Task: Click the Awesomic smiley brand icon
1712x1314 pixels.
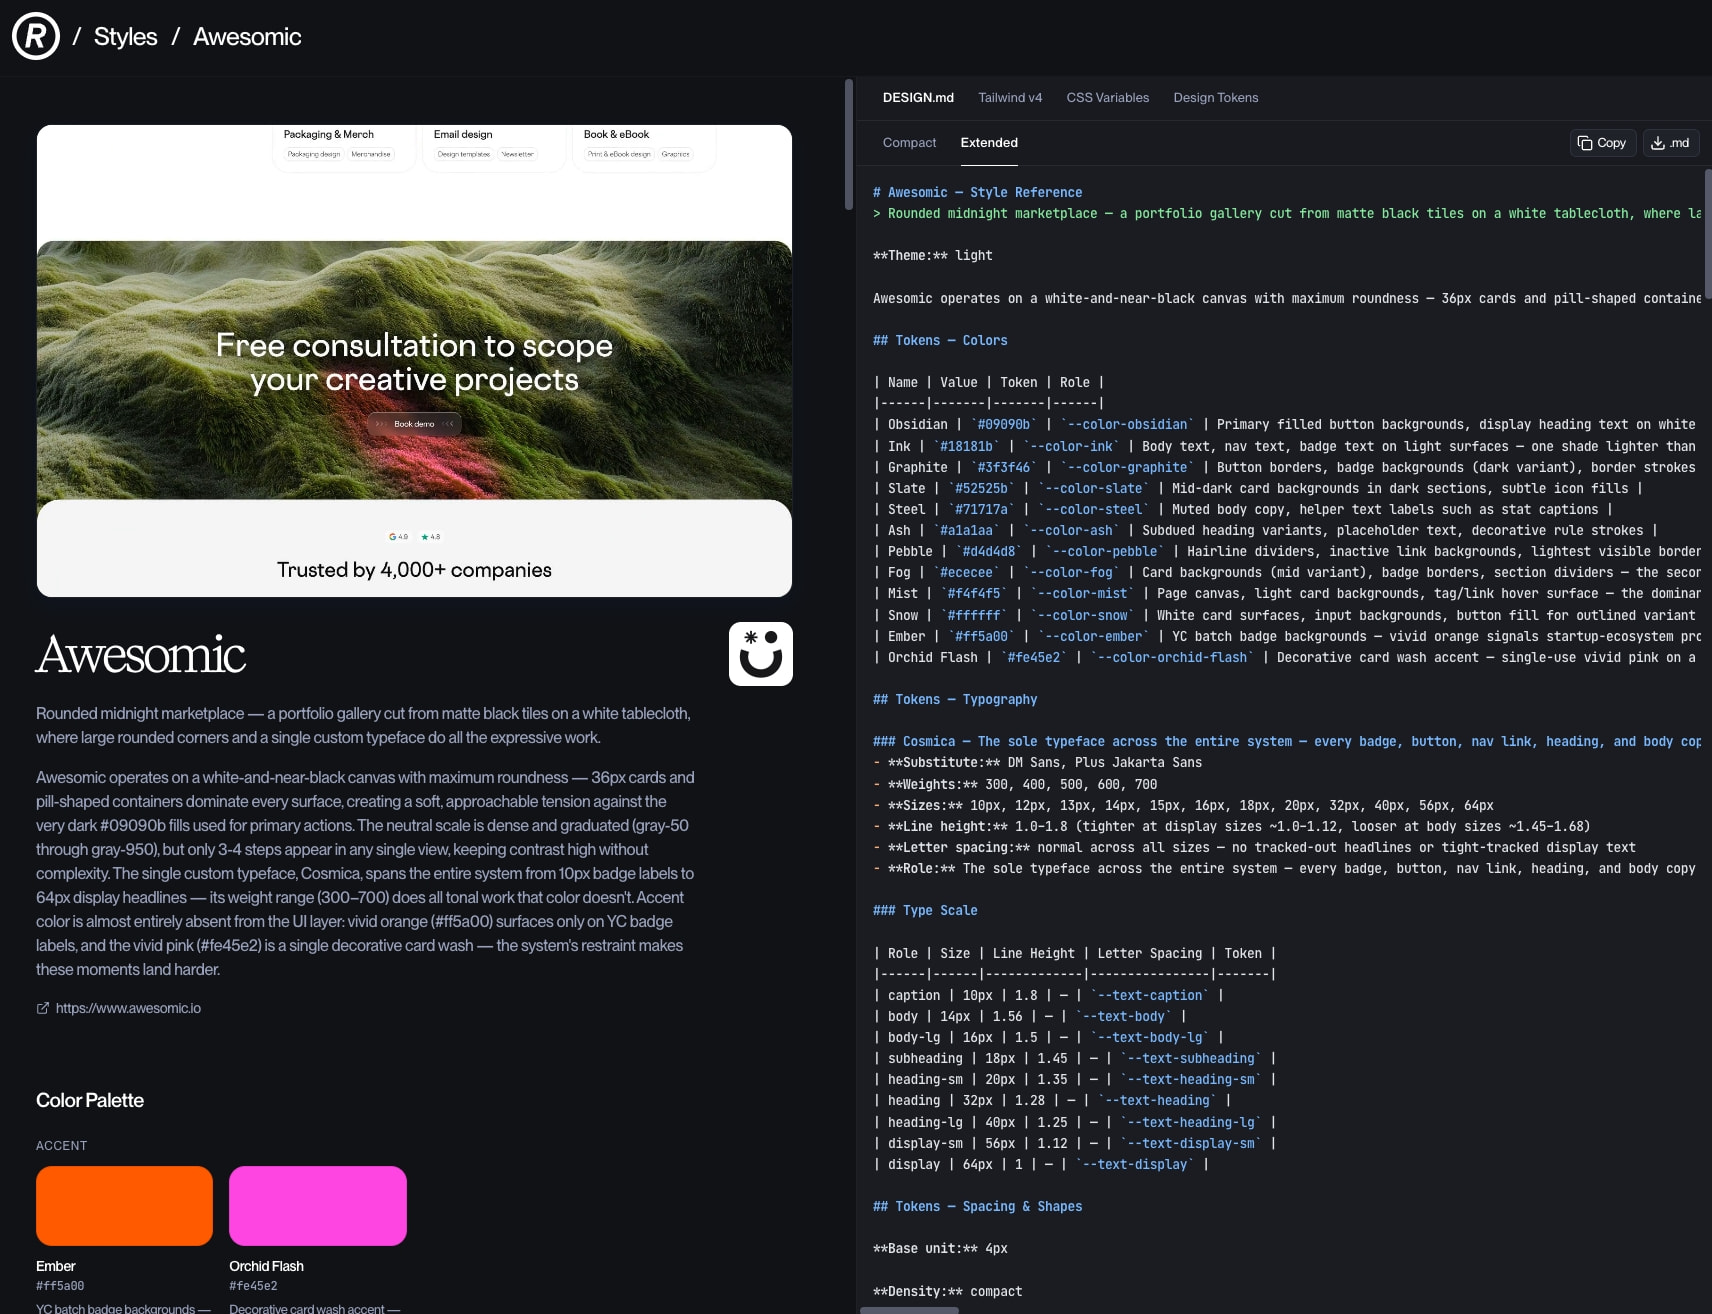Action: point(761,654)
